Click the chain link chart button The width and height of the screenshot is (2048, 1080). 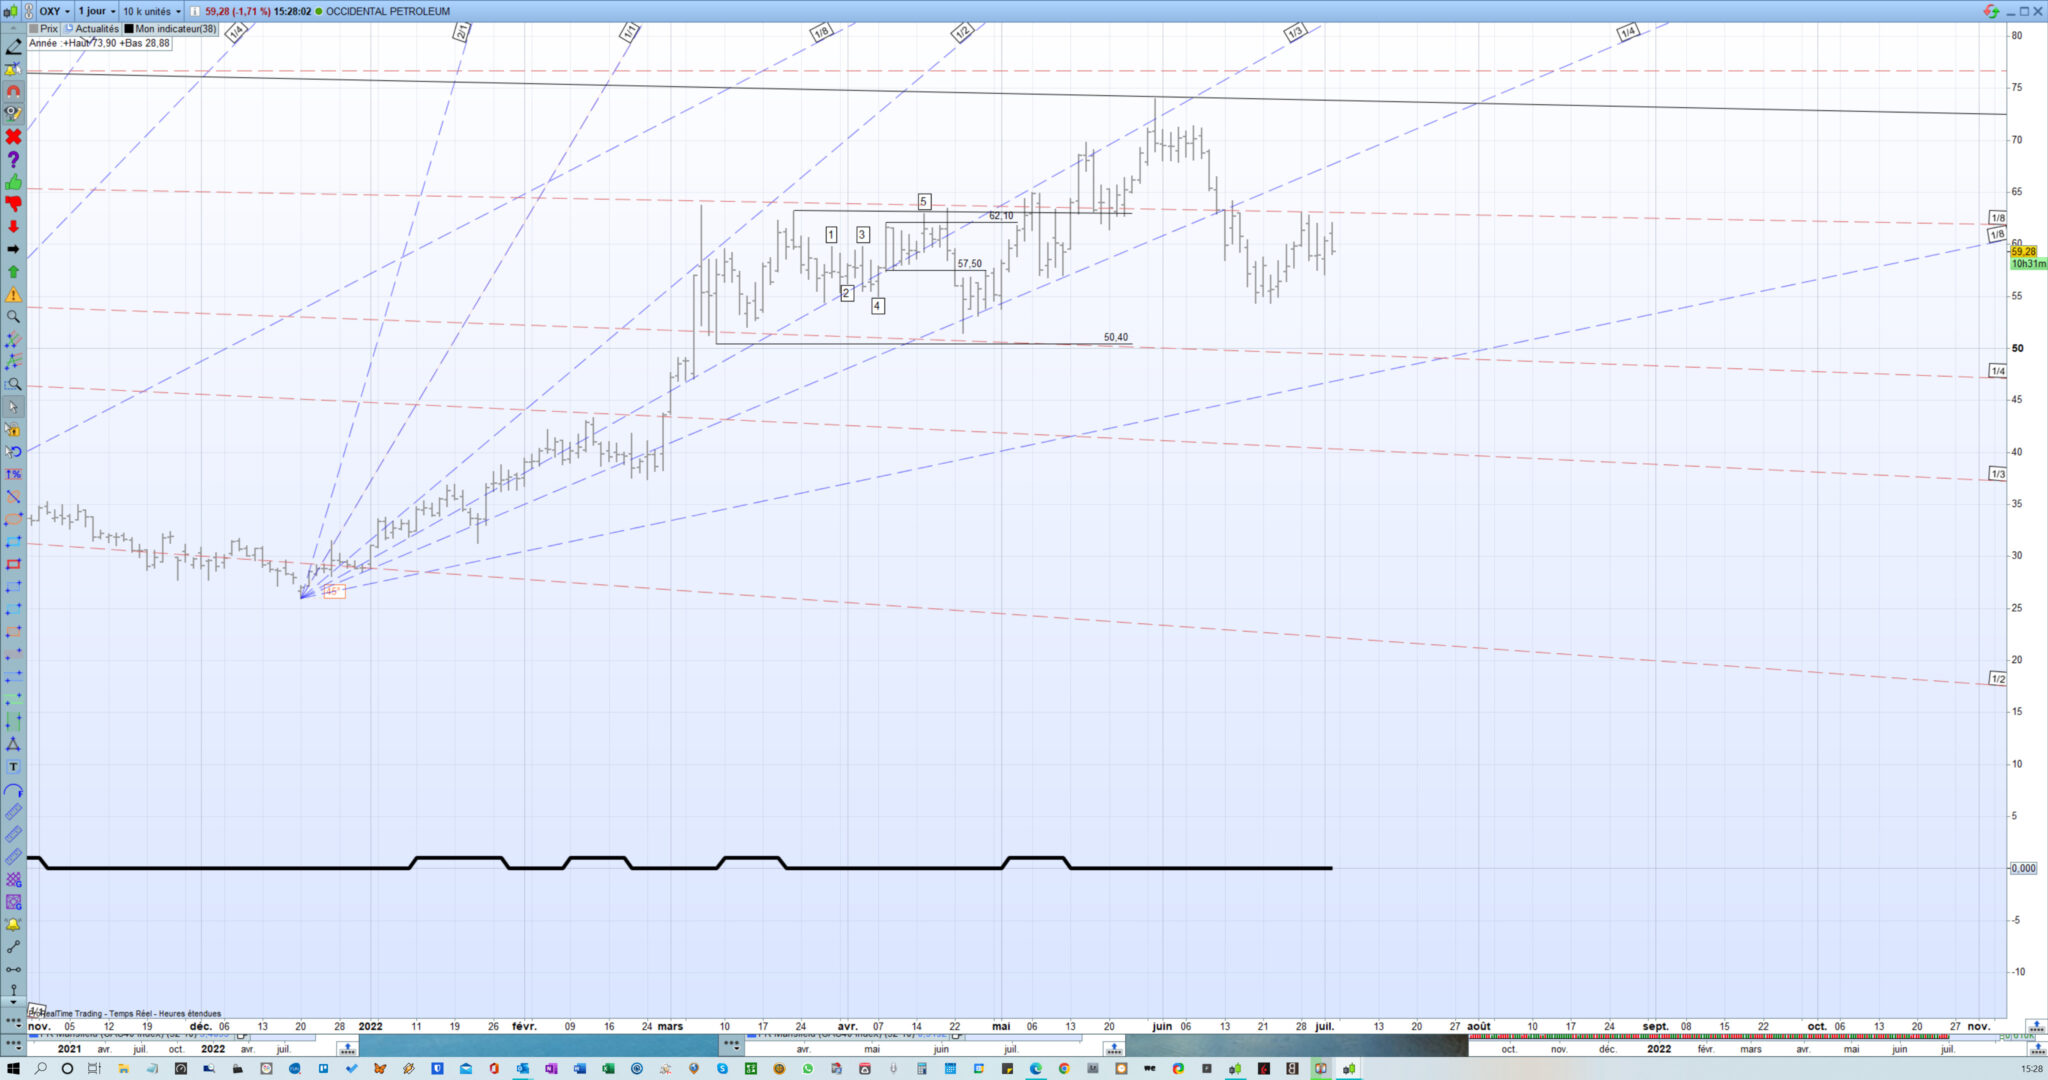coord(29,11)
